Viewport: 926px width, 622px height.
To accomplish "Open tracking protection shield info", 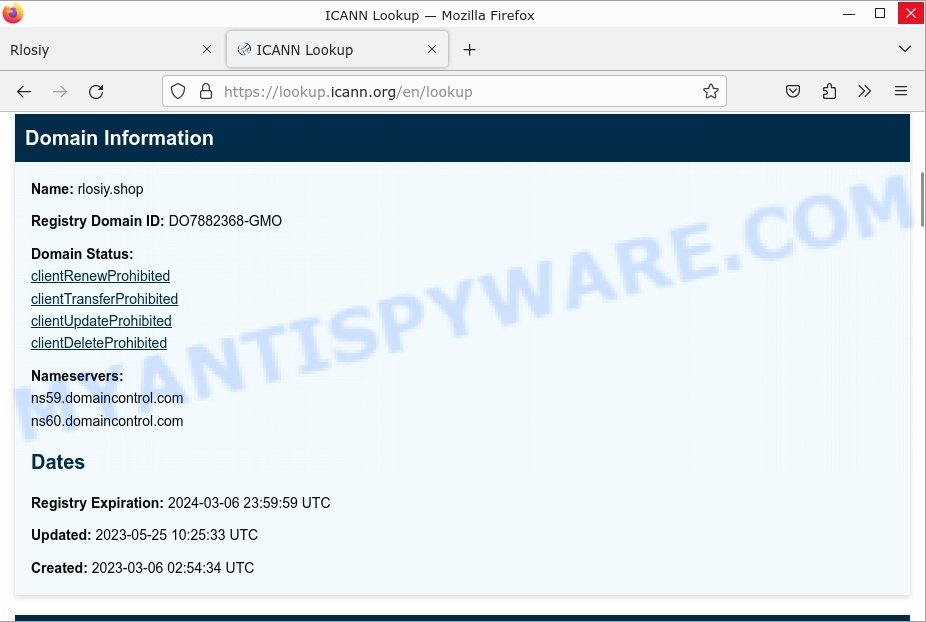I will click(x=178, y=91).
